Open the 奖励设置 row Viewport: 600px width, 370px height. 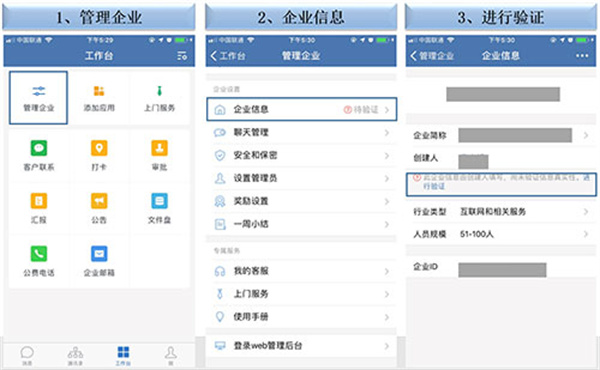tap(302, 201)
